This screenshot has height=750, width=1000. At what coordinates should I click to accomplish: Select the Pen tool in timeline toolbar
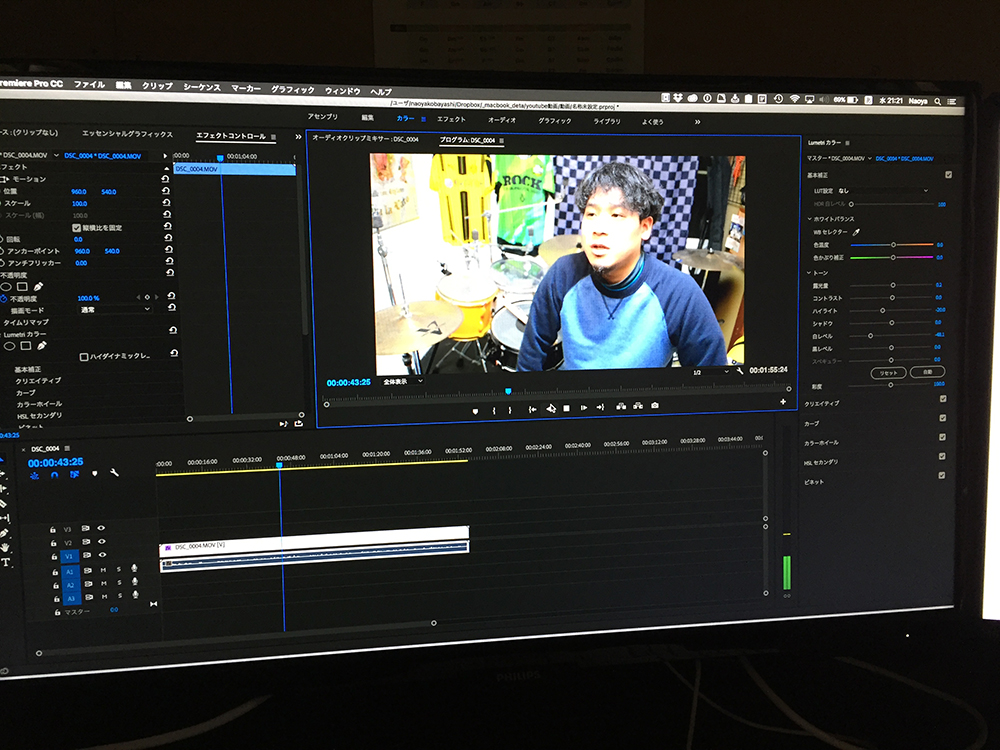4,533
